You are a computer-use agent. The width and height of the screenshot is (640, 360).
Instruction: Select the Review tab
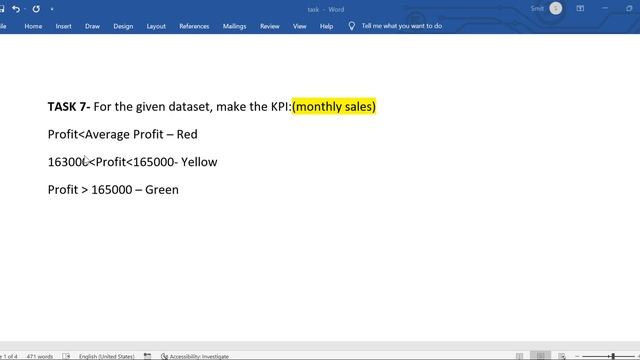(269, 26)
